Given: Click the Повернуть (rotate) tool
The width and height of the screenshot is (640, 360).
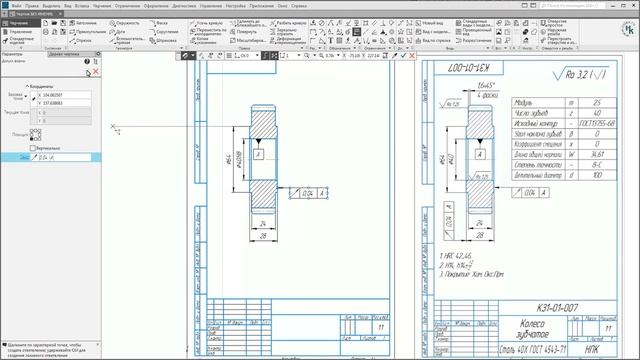Looking at the screenshot, I should 243,32.
